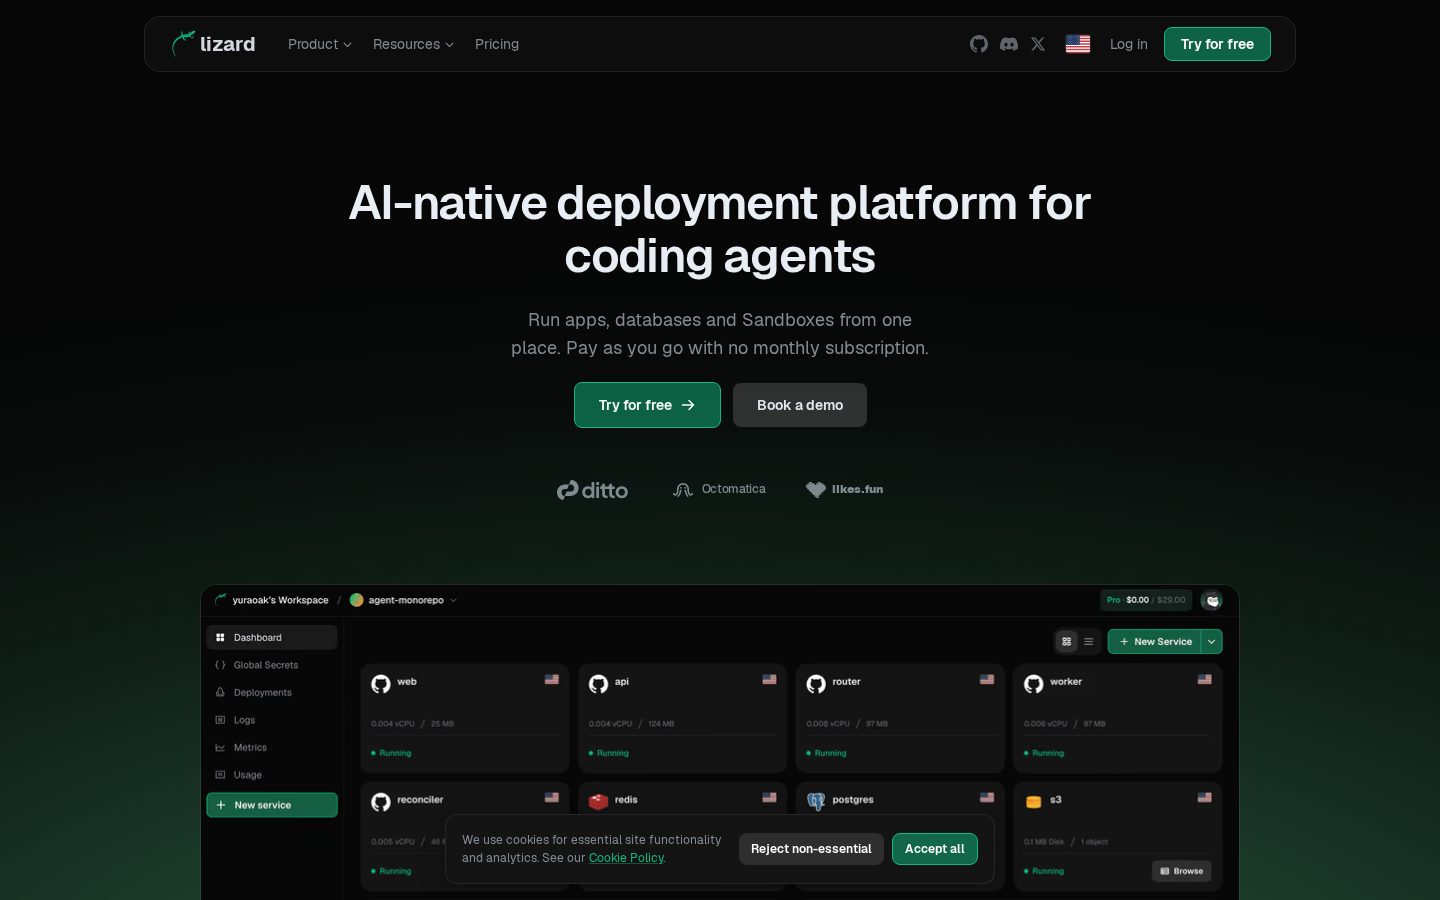Select Dashboard in the sidebar
The height and width of the screenshot is (900, 1440).
[x=272, y=638]
